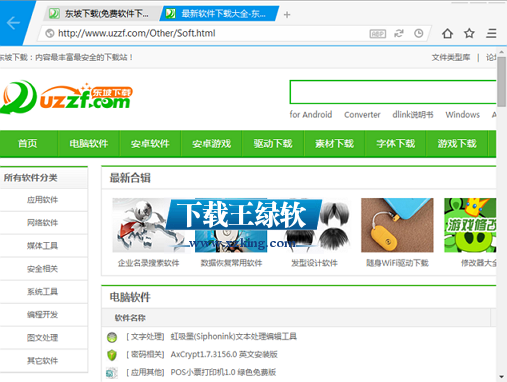Open the 企业名录搜索软件 thumbnail image
The width and height of the screenshot is (507, 382).
(x=148, y=225)
